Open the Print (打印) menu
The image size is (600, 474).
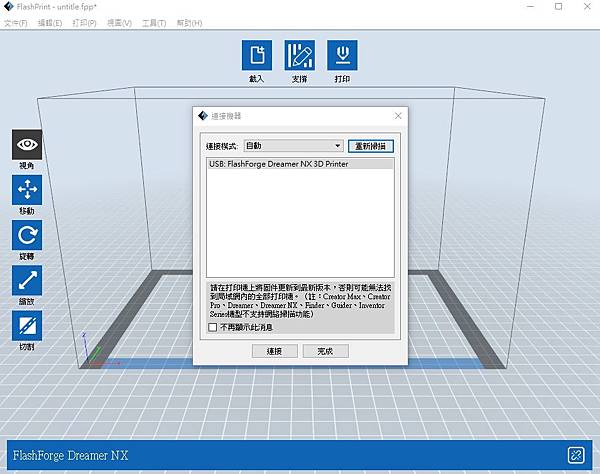84,23
